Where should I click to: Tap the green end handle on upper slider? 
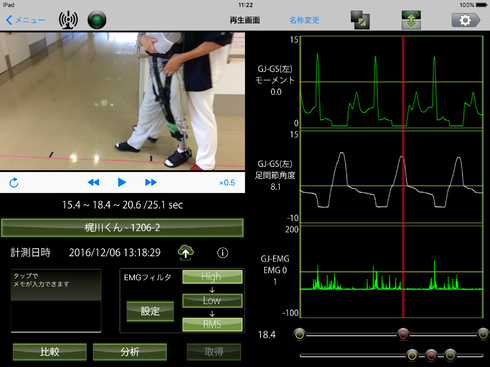pyautogui.click(x=483, y=334)
